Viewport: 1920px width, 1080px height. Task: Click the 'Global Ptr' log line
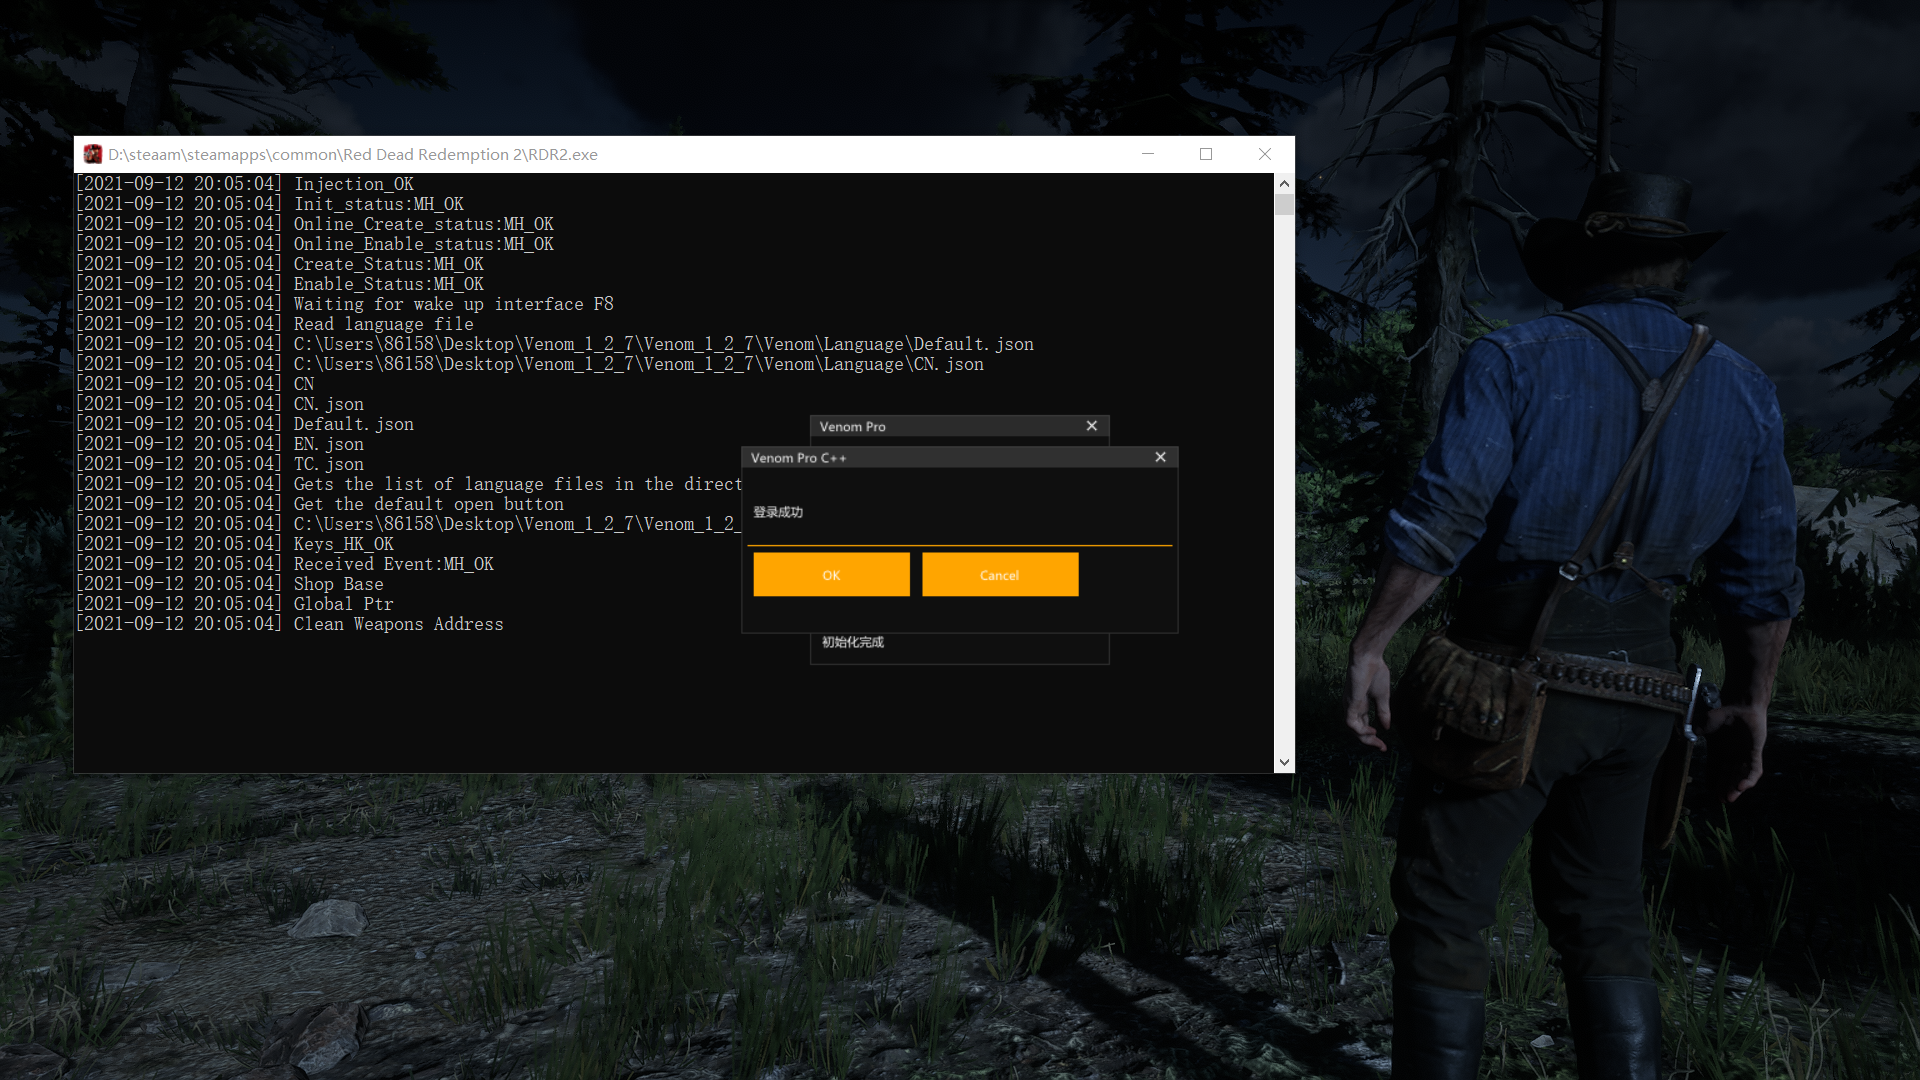(x=235, y=604)
